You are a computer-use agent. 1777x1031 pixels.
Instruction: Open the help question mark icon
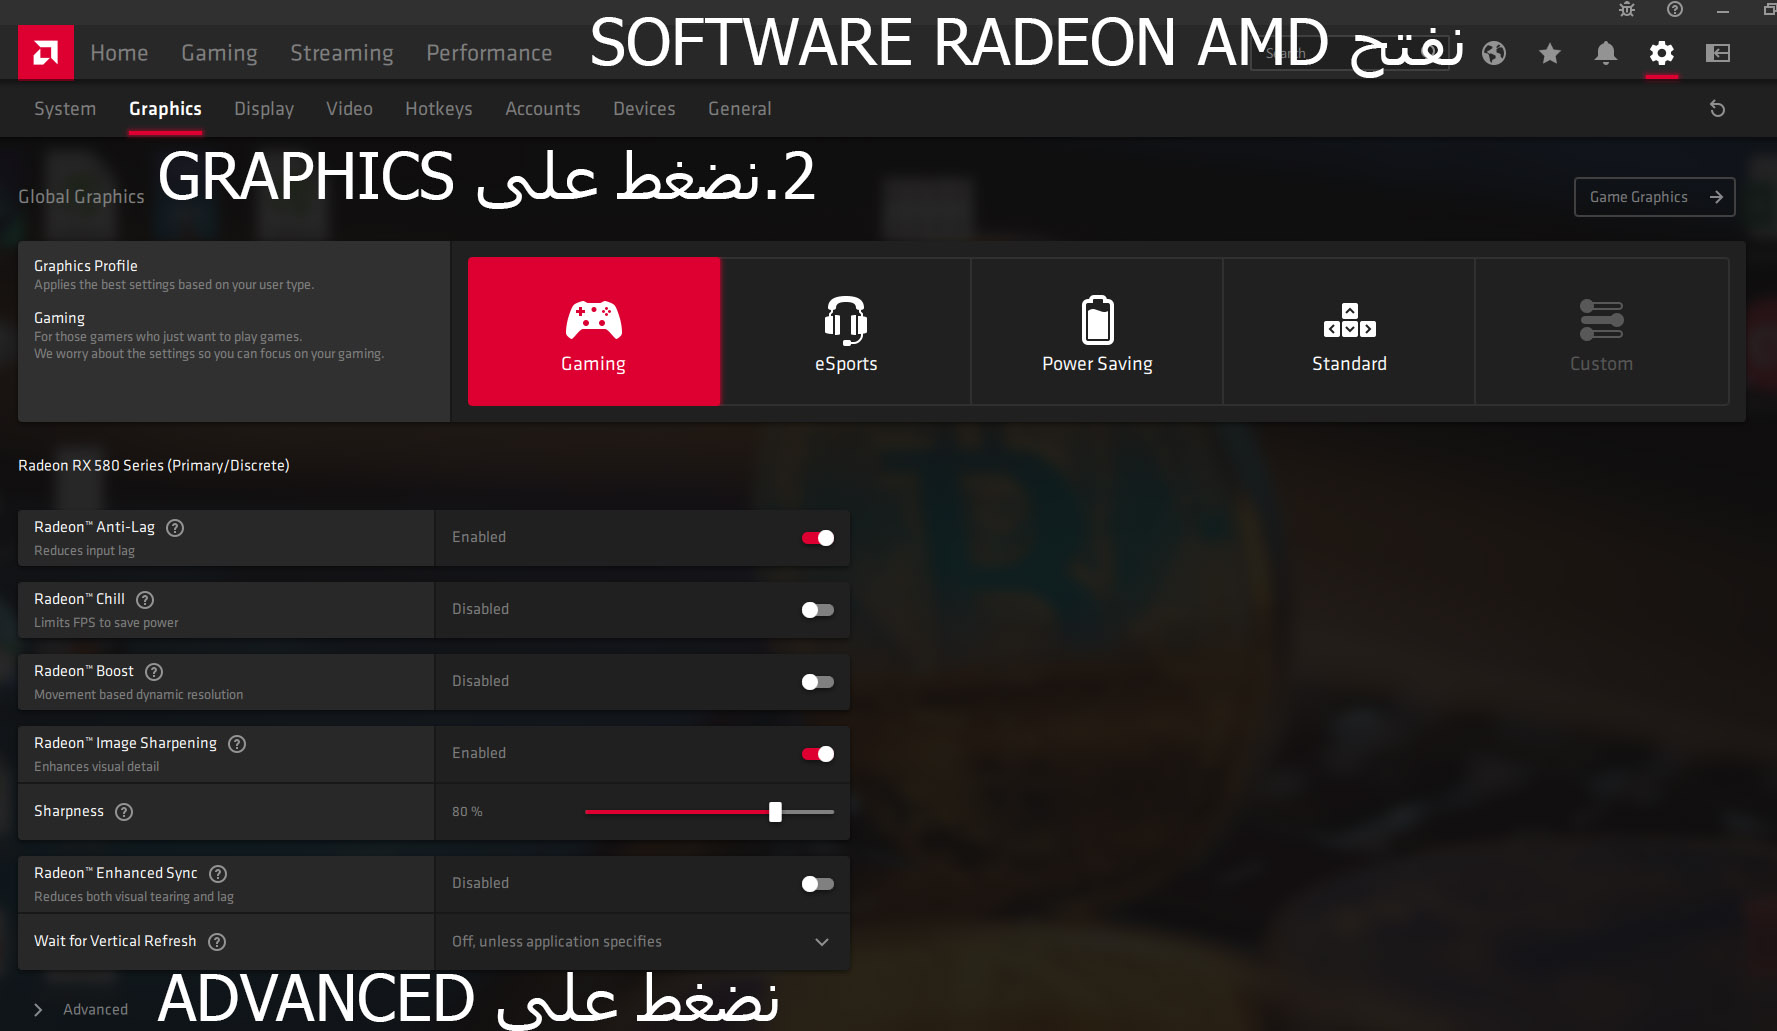pyautogui.click(x=1675, y=10)
